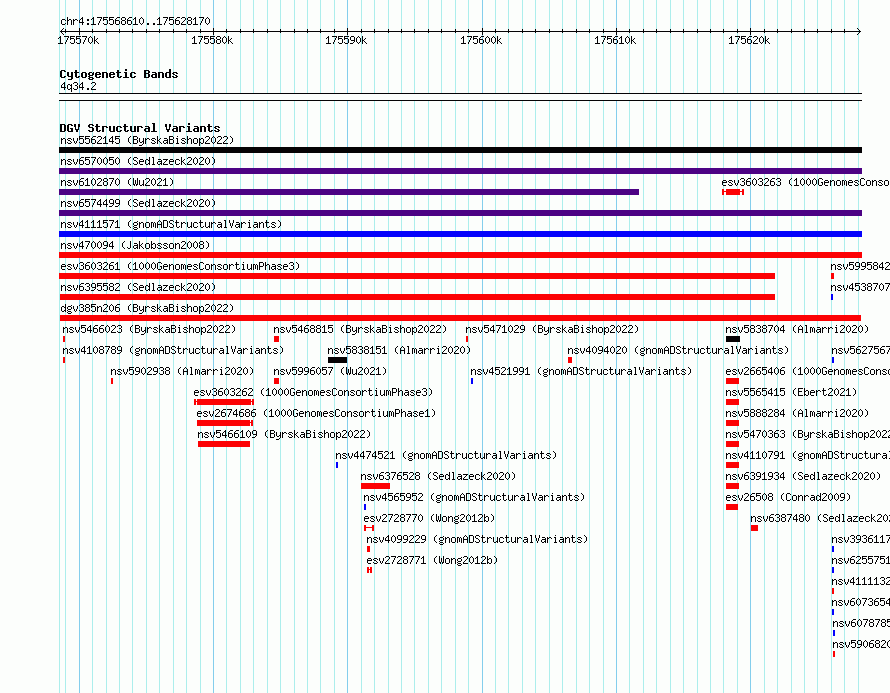Open nsv5565415 (Ebert2021) label

coord(791,392)
